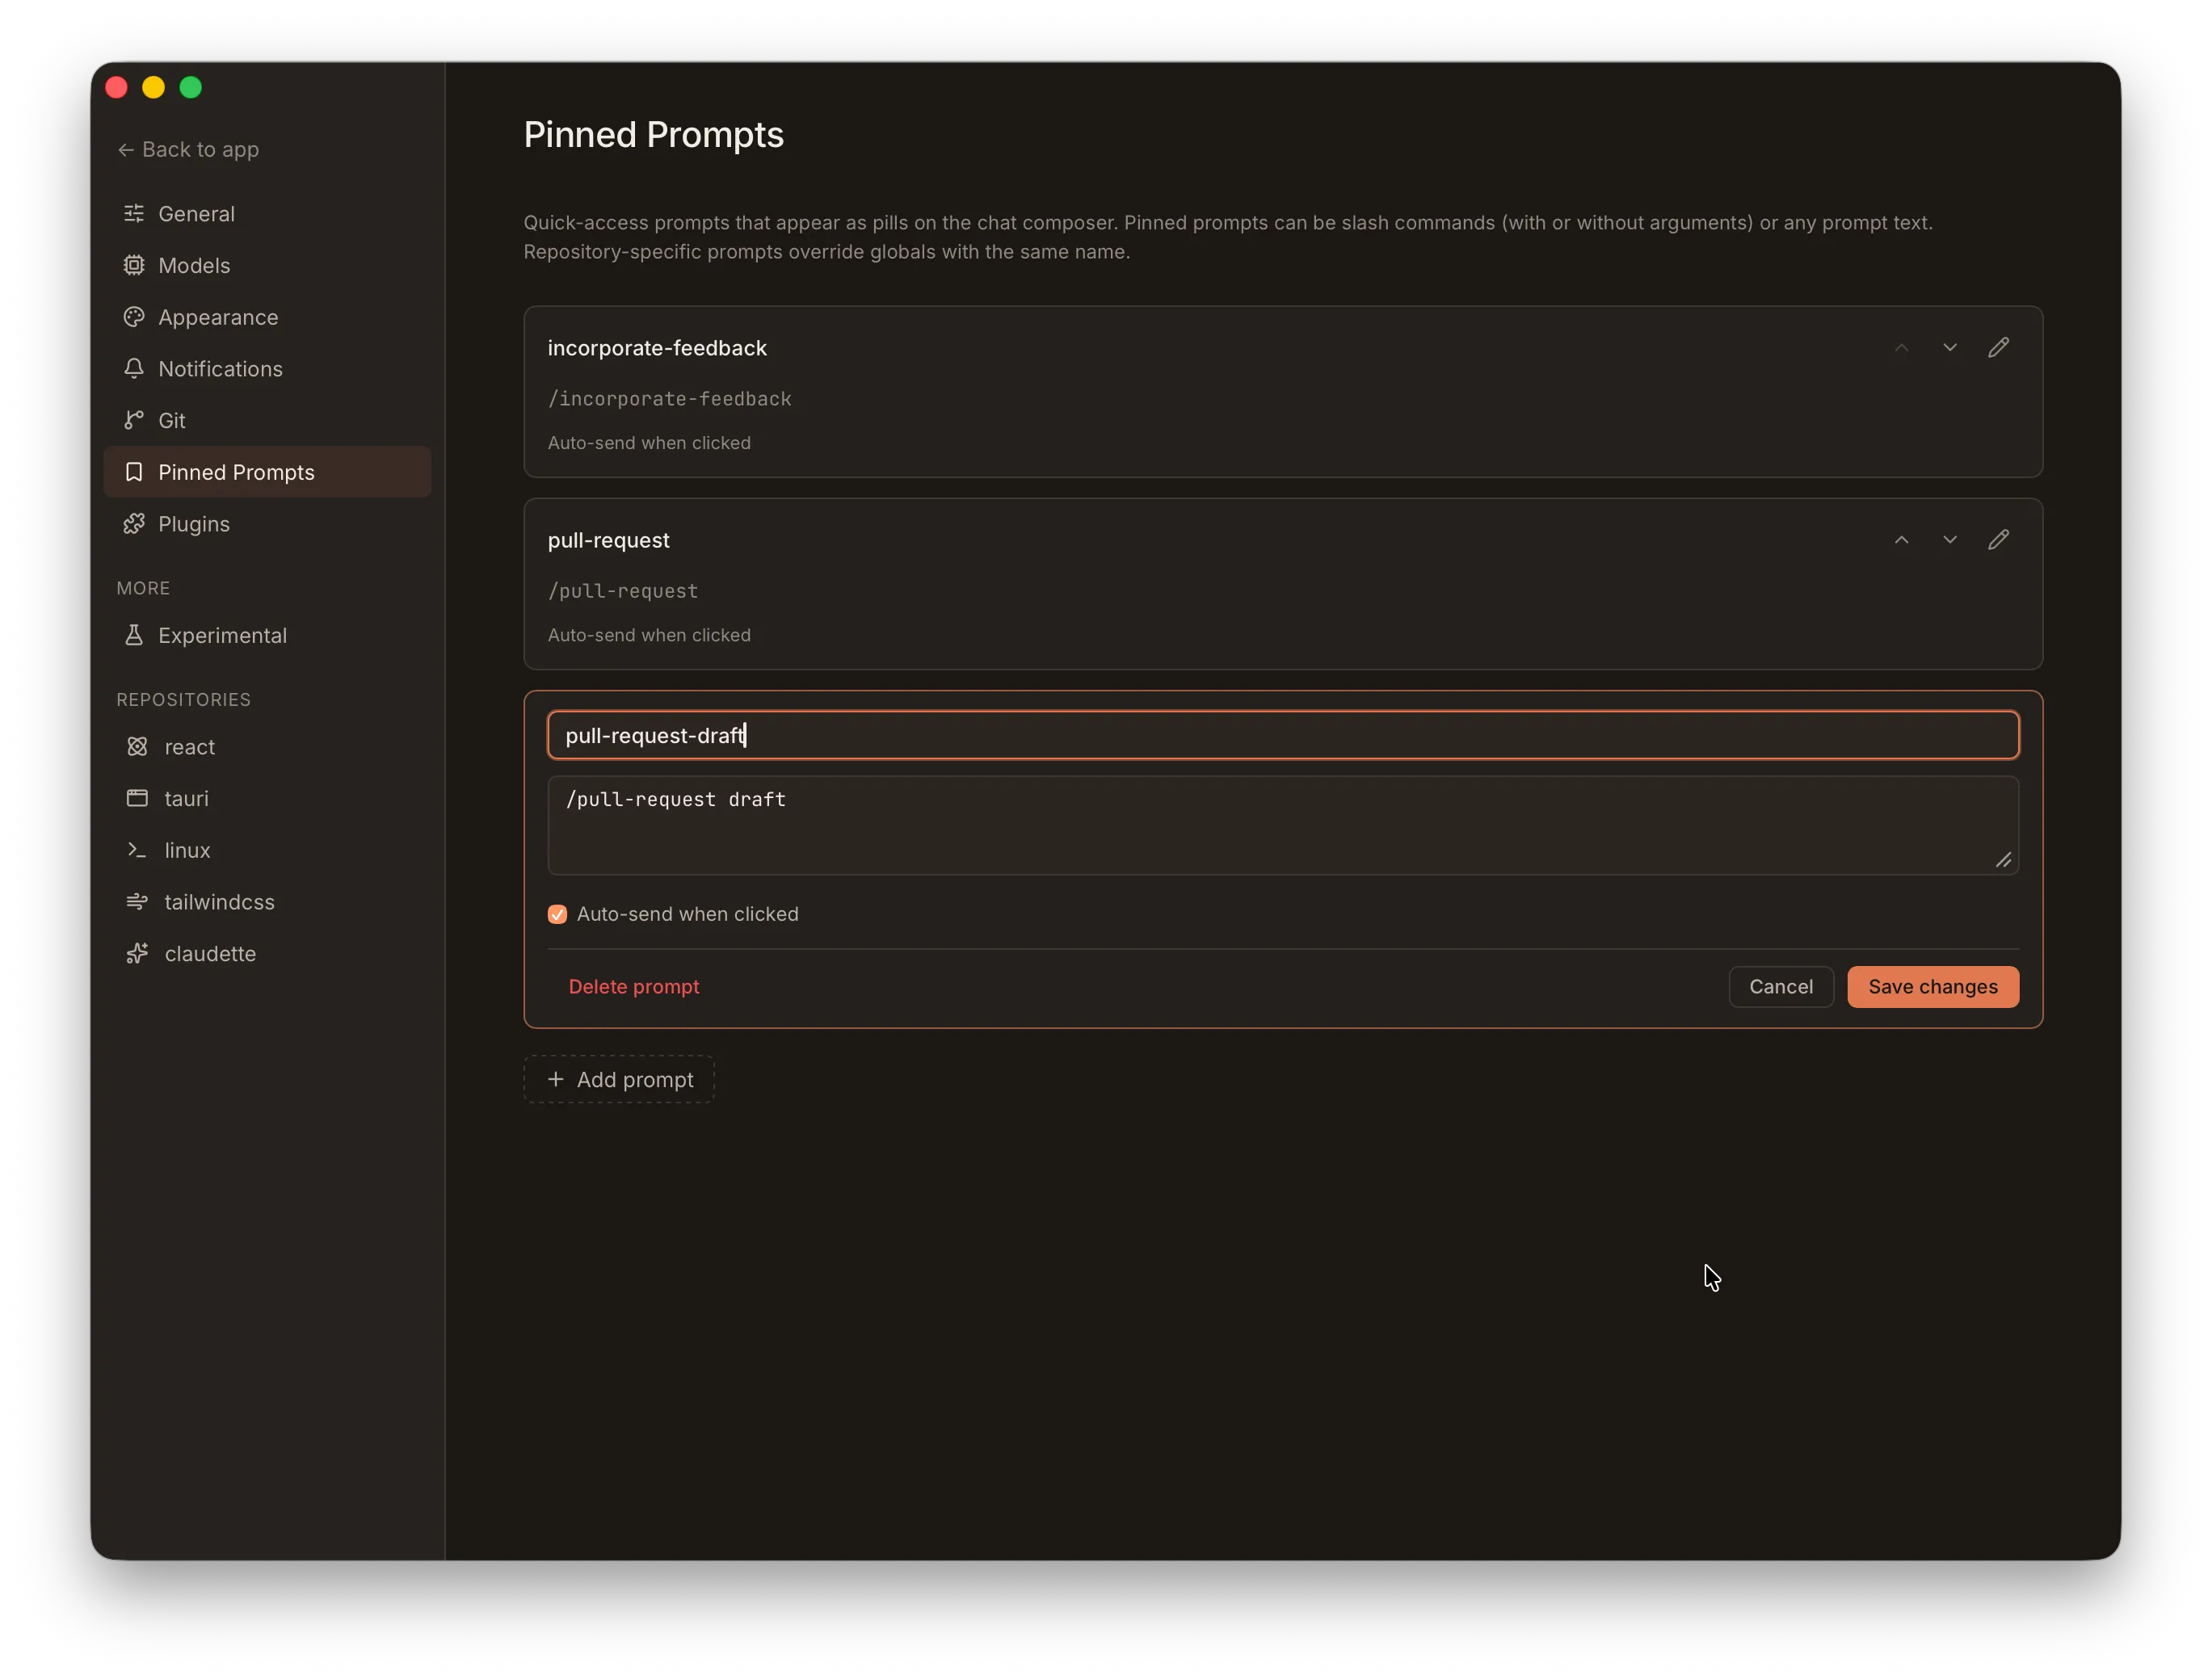Select the linux repository
This screenshot has height=1680, width=2212.
[267, 850]
